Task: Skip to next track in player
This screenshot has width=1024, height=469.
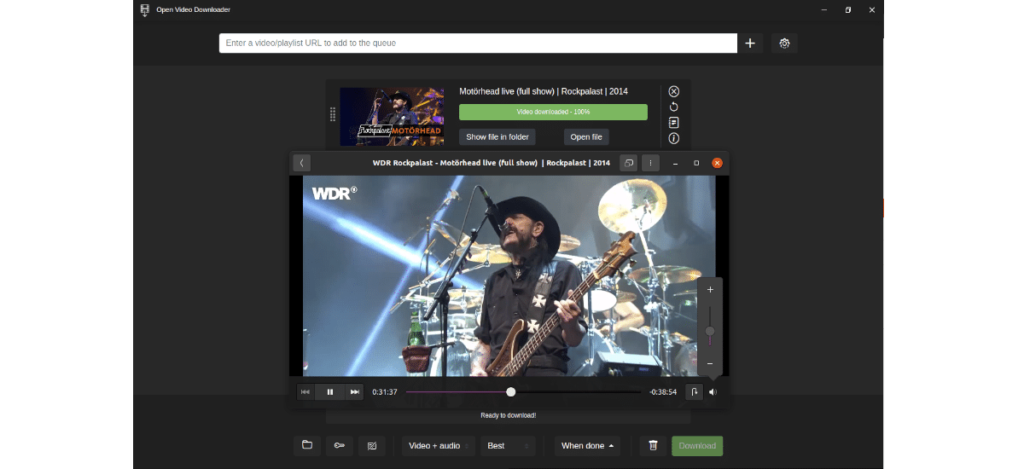Action: tap(355, 392)
